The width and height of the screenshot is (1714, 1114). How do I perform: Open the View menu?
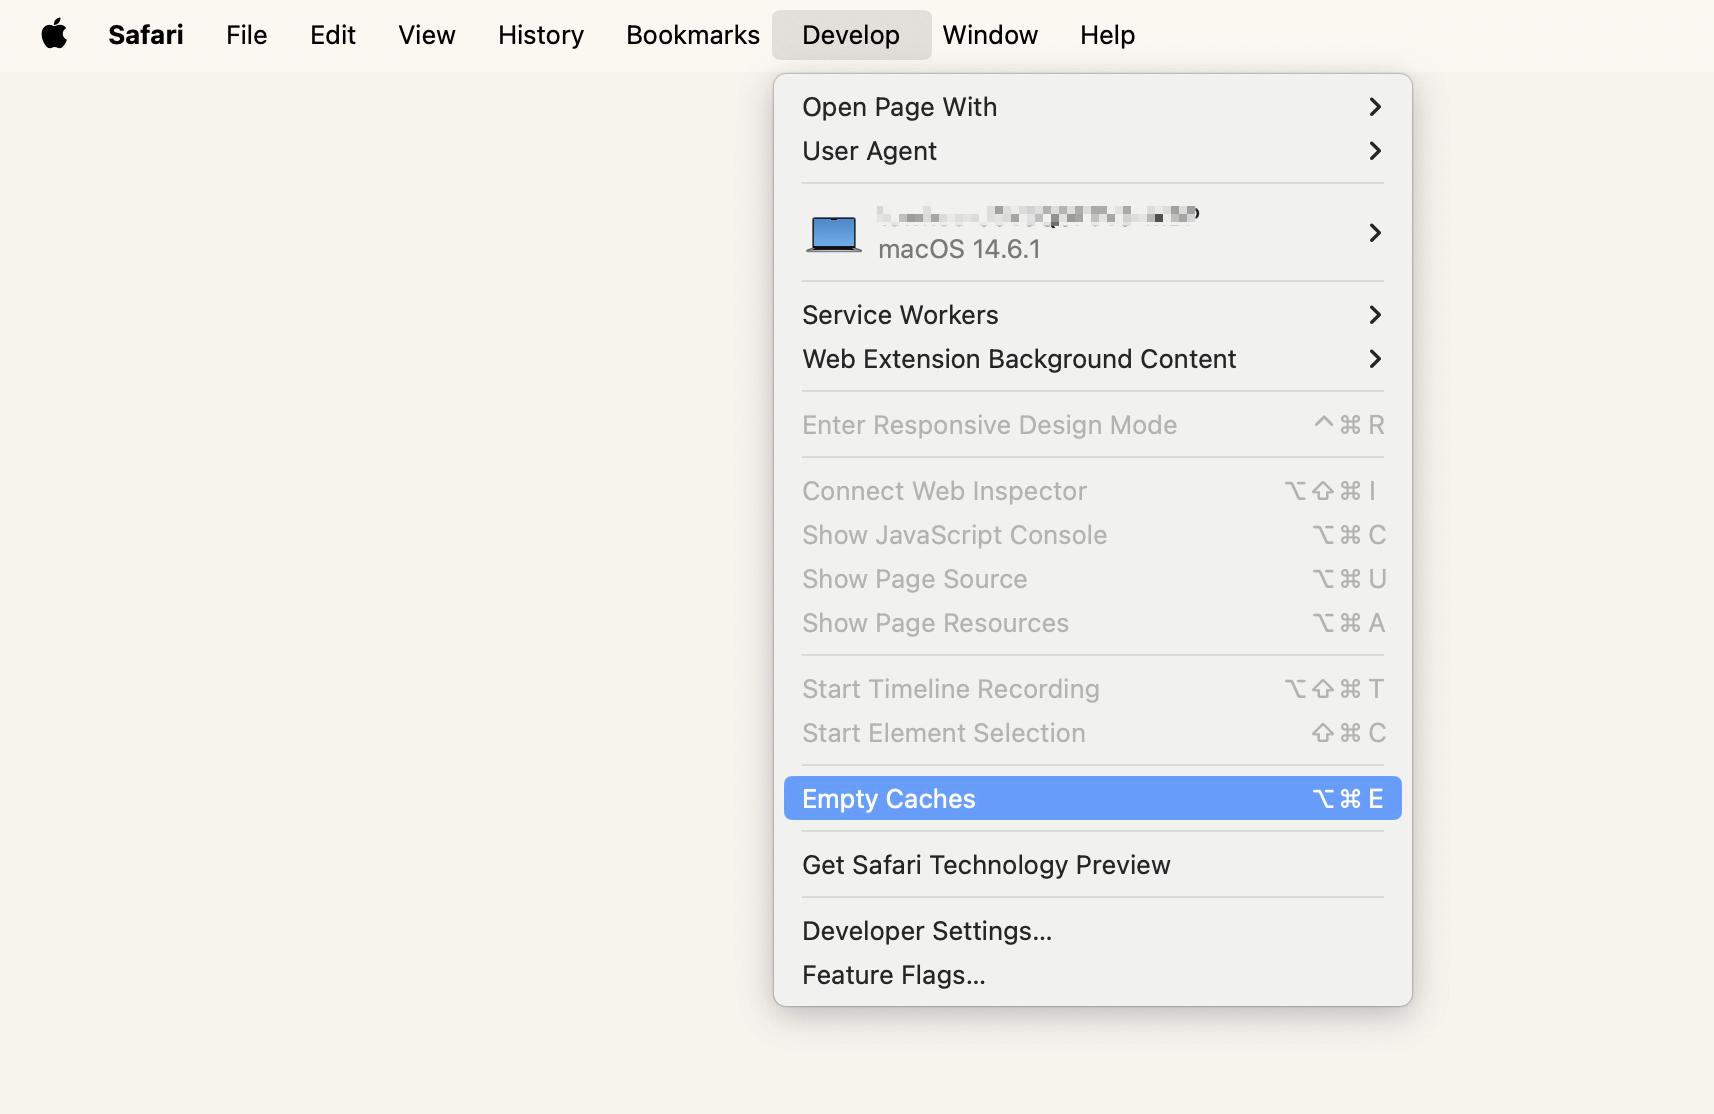click(427, 35)
